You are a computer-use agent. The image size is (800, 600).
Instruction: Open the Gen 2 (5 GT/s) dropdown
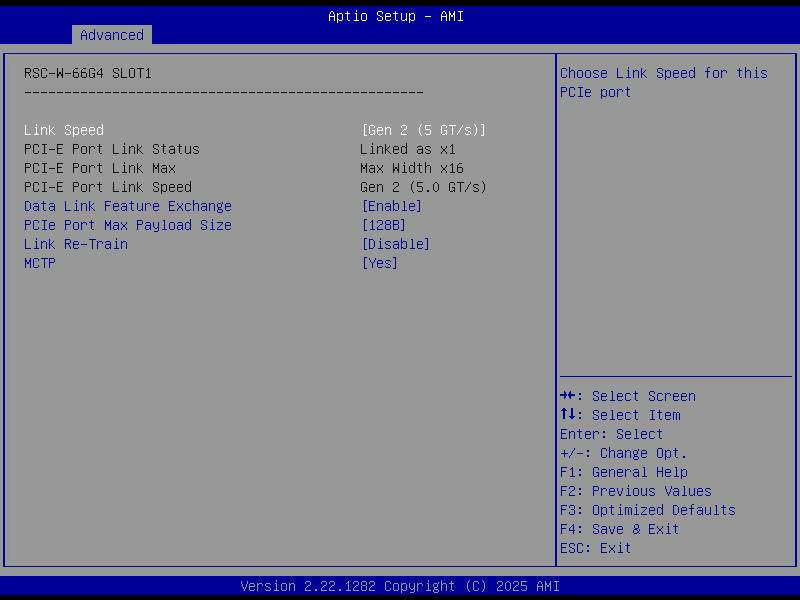click(423, 130)
